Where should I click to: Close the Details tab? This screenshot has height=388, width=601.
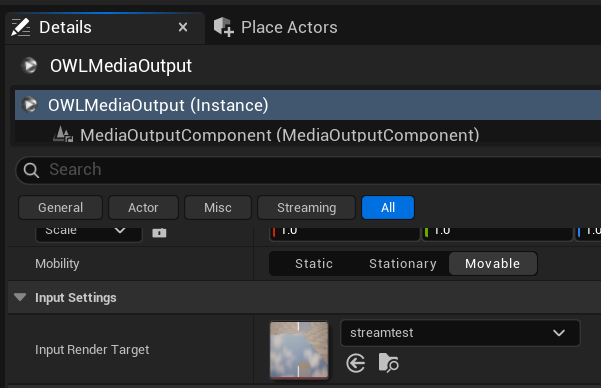pyautogui.click(x=183, y=27)
